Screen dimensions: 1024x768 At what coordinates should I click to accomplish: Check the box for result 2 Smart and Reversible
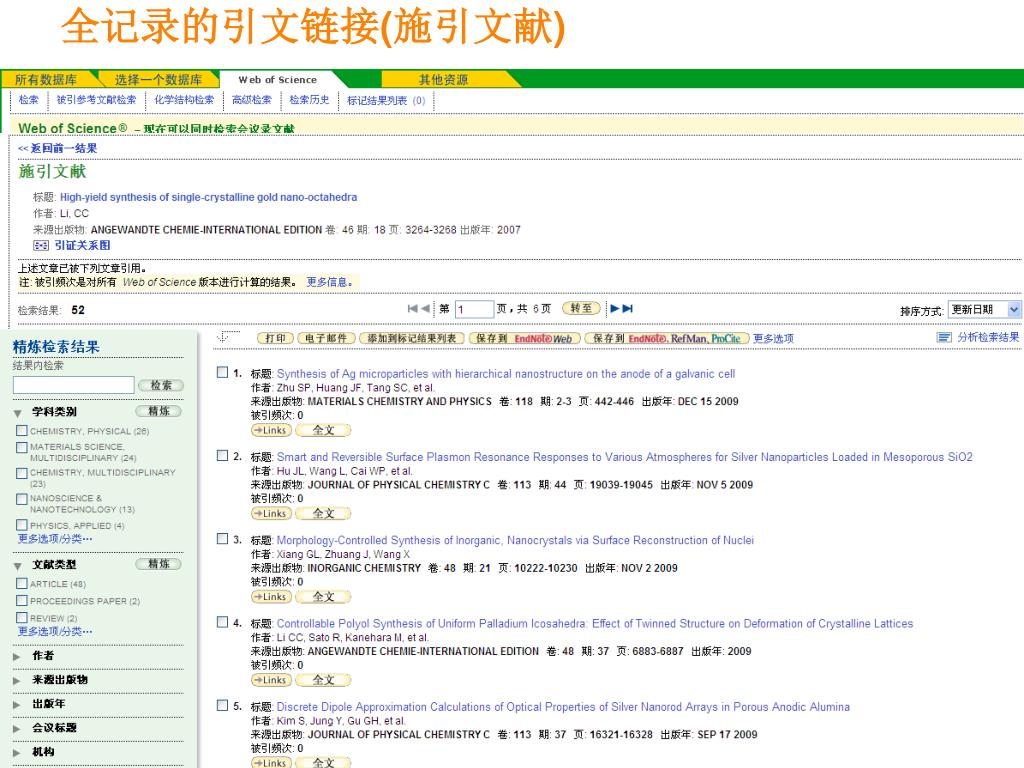223,456
